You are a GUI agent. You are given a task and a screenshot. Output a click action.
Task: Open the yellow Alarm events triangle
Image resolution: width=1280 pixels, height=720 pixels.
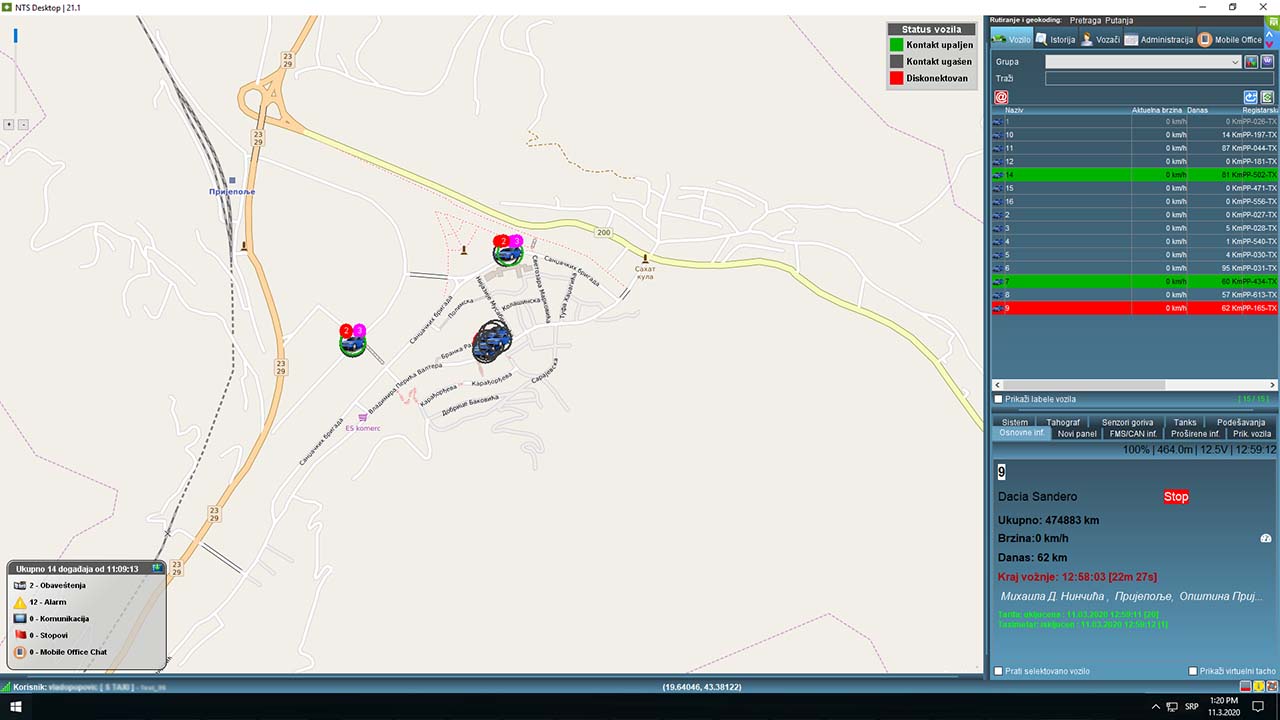coord(20,602)
